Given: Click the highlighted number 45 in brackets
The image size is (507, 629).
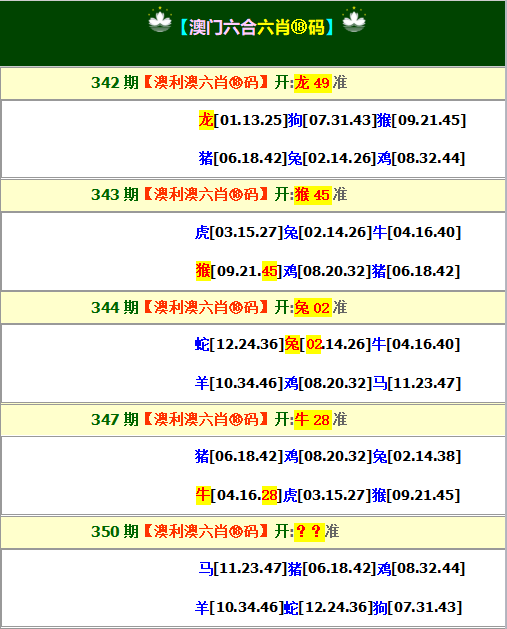Looking at the screenshot, I should tap(270, 271).
